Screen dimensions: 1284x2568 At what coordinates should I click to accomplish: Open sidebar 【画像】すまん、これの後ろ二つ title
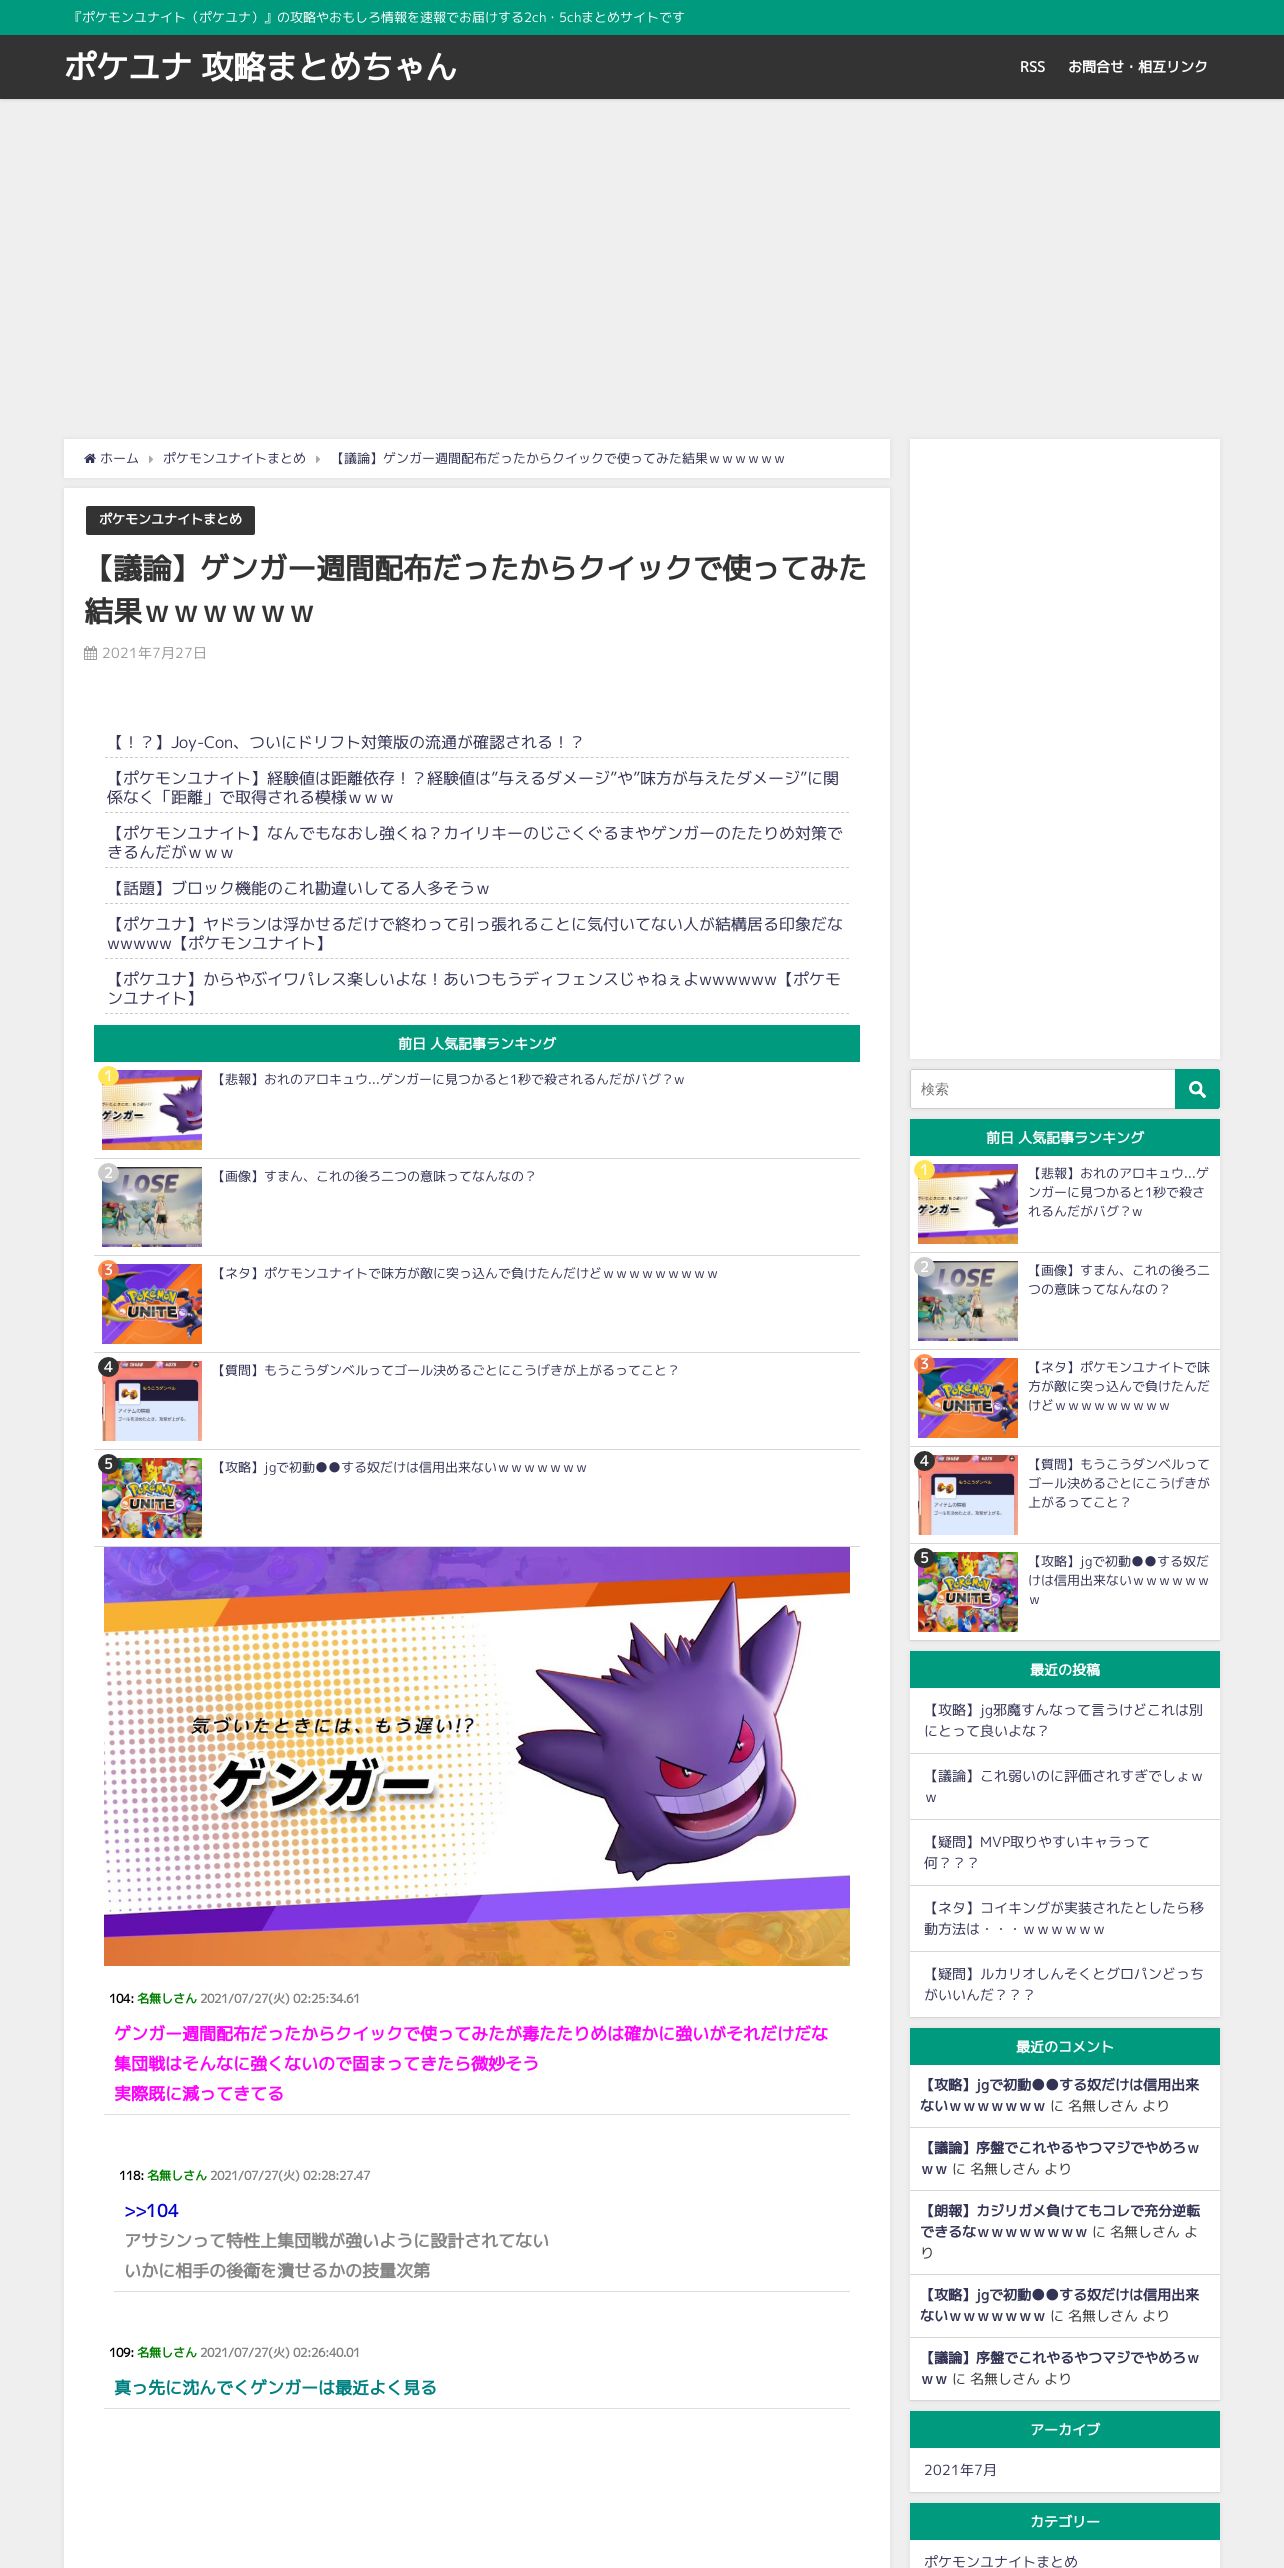click(1119, 1280)
